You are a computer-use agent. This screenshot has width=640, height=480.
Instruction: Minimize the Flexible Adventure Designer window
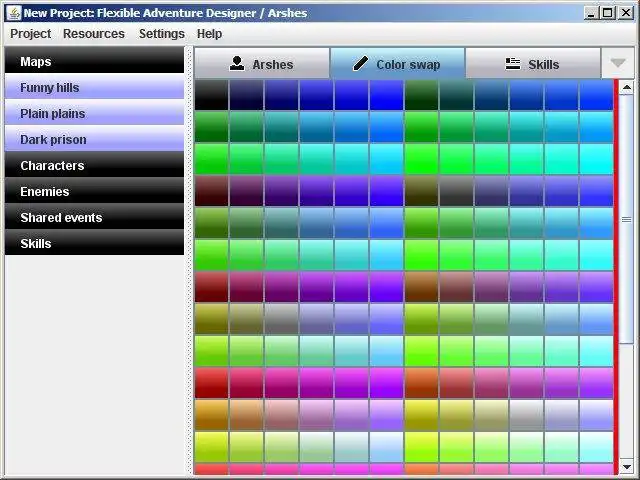[x=591, y=13]
